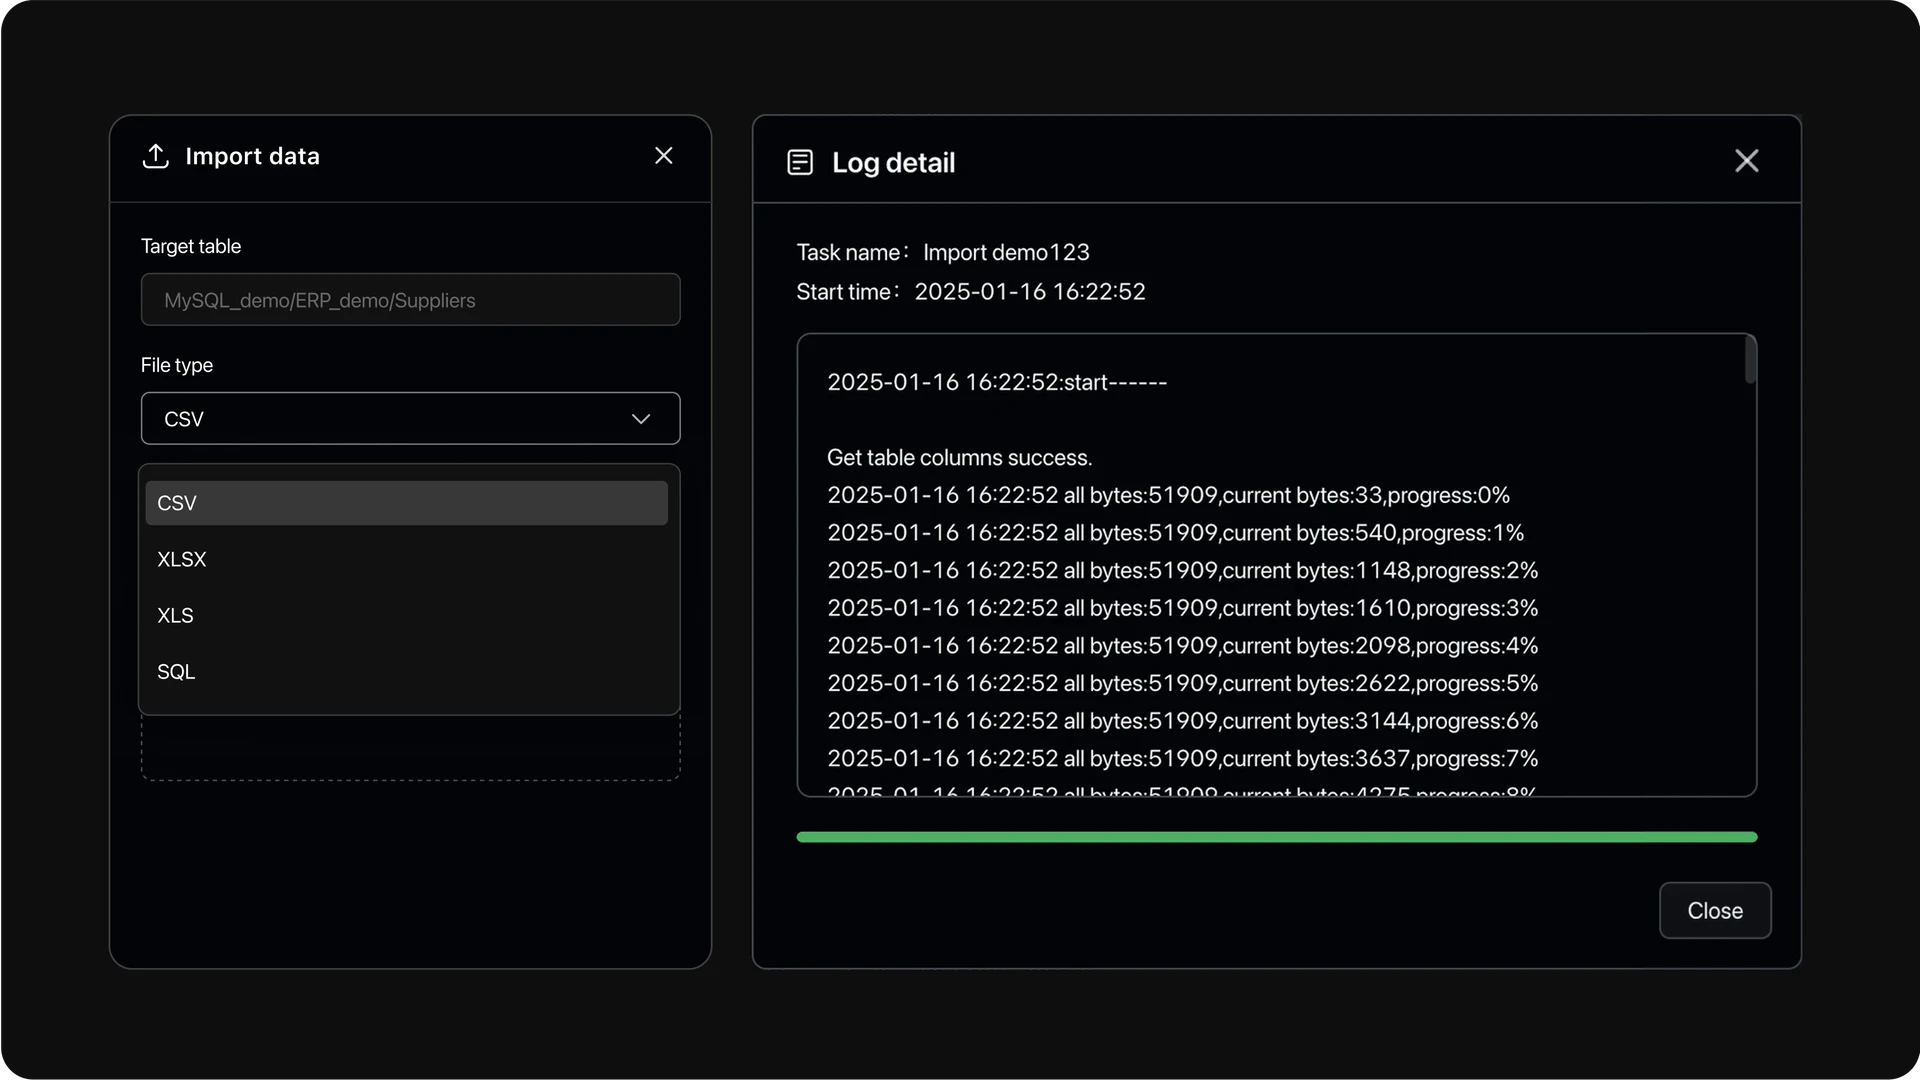This screenshot has width=1920, height=1080.
Task: Click the log output scrollbar thumb
Action: [1750, 360]
